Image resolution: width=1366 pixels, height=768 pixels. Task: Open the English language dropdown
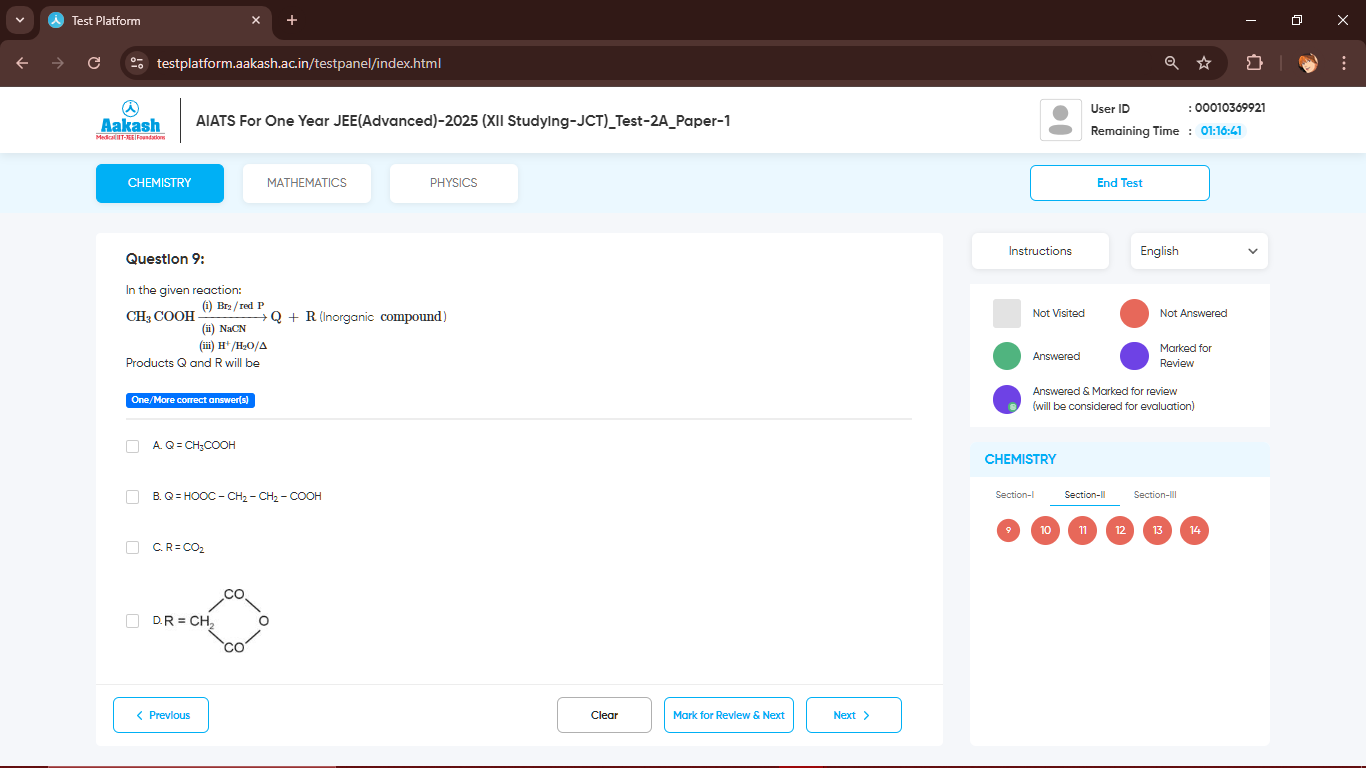(x=1198, y=251)
